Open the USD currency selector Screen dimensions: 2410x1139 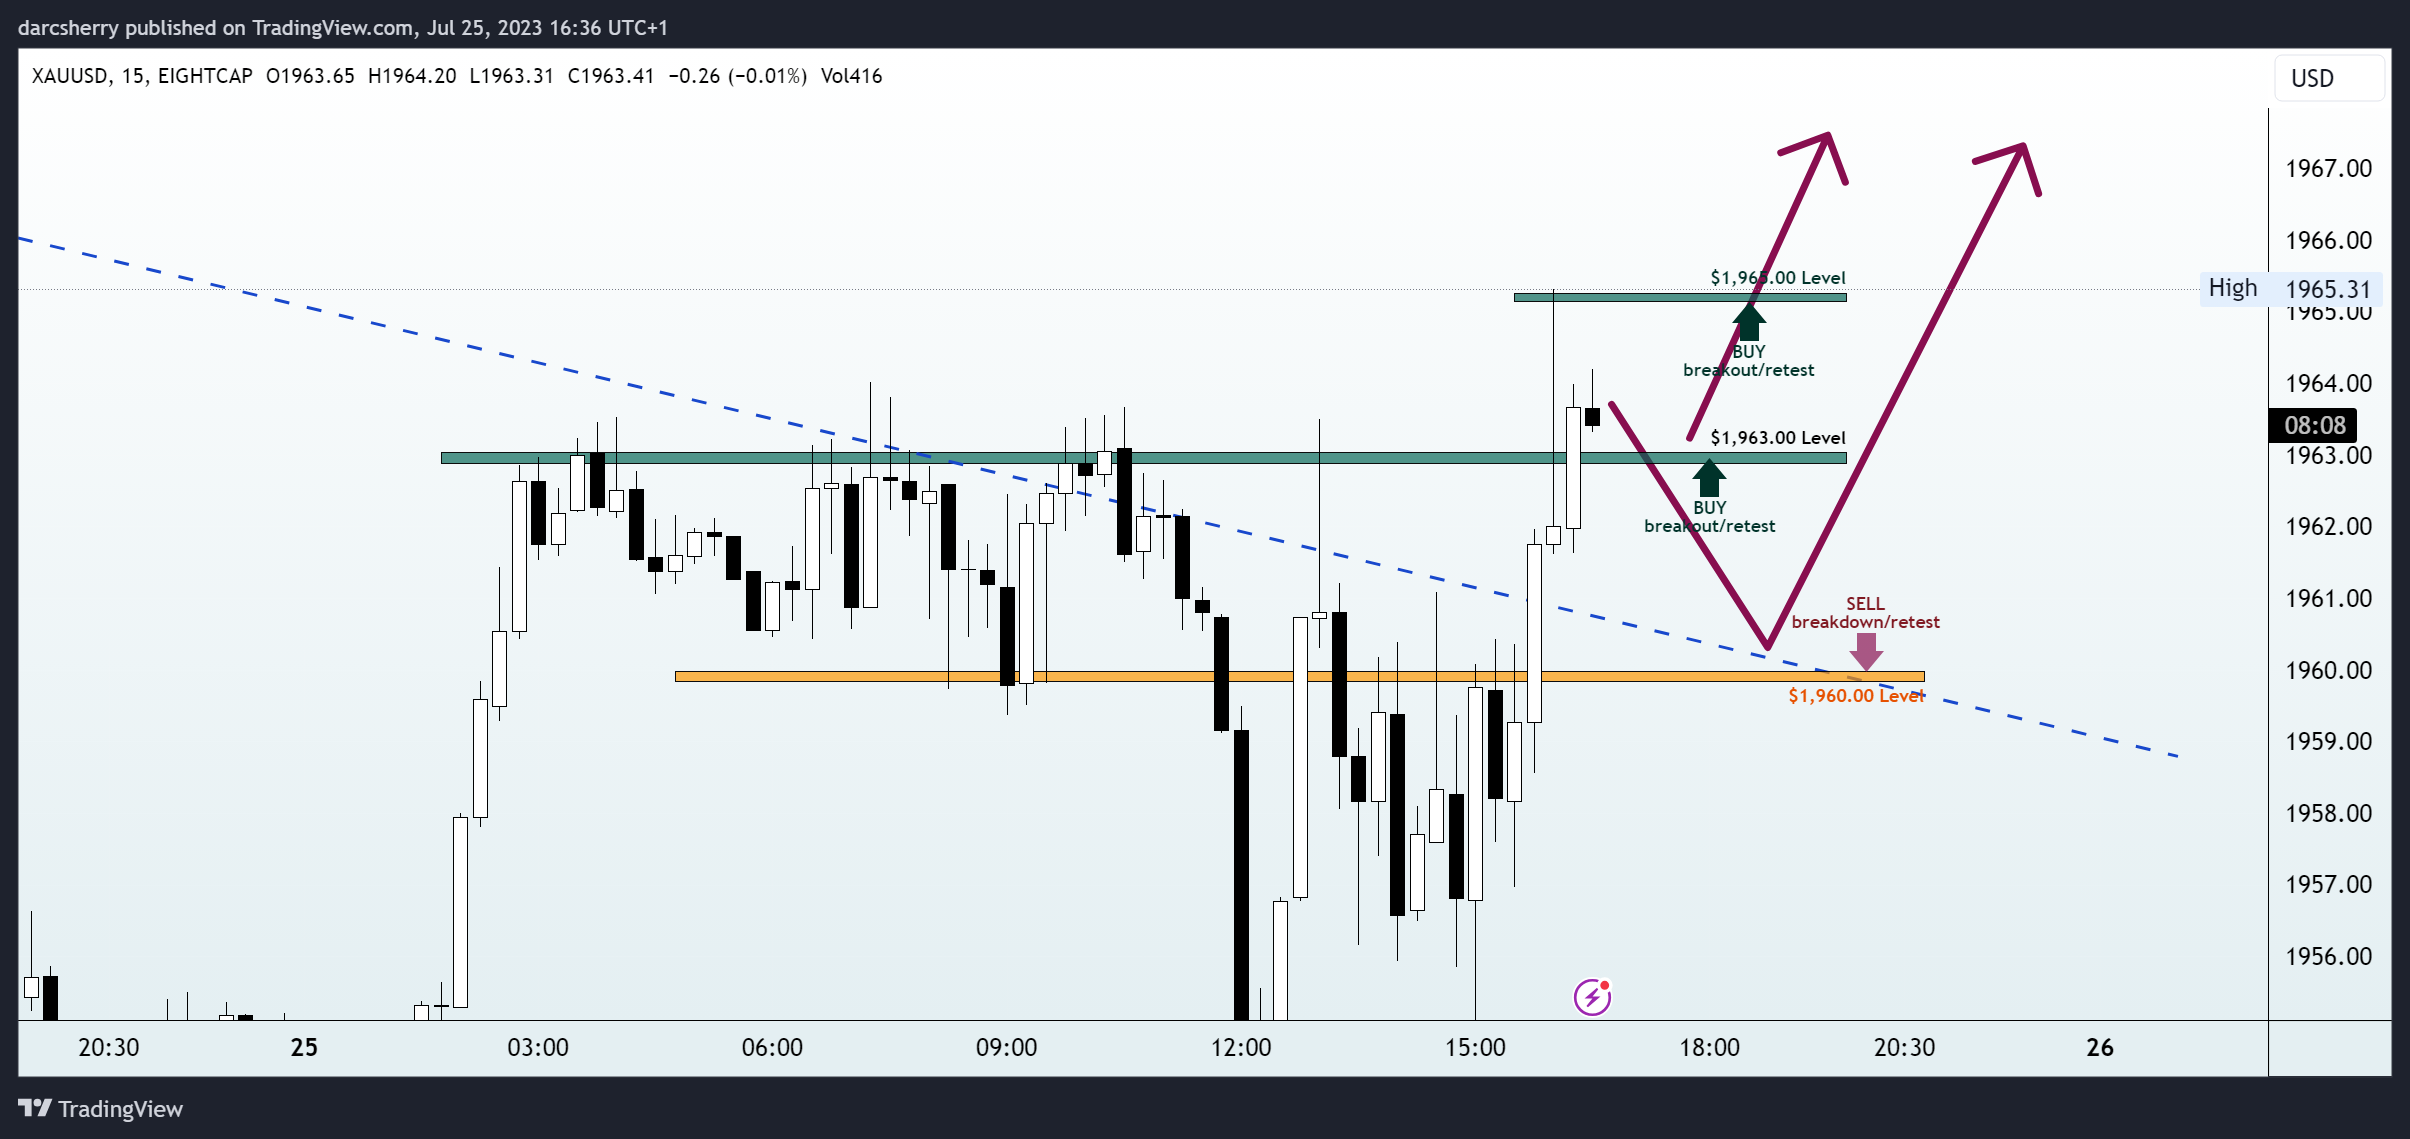(x=2330, y=78)
